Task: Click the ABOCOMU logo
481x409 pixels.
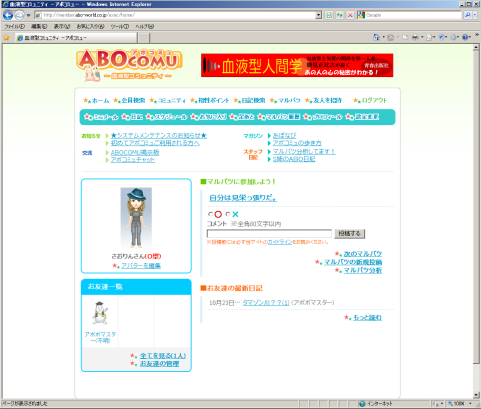Action: coord(129,65)
